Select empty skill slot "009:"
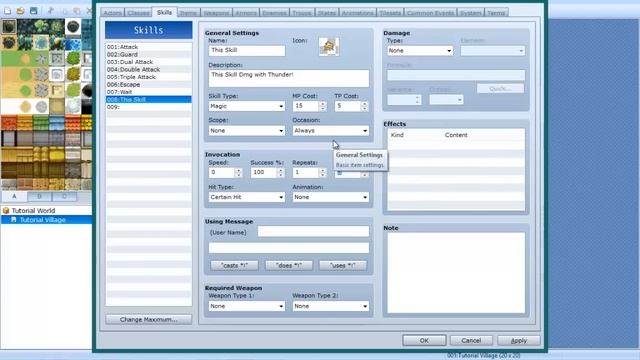 tap(149, 107)
